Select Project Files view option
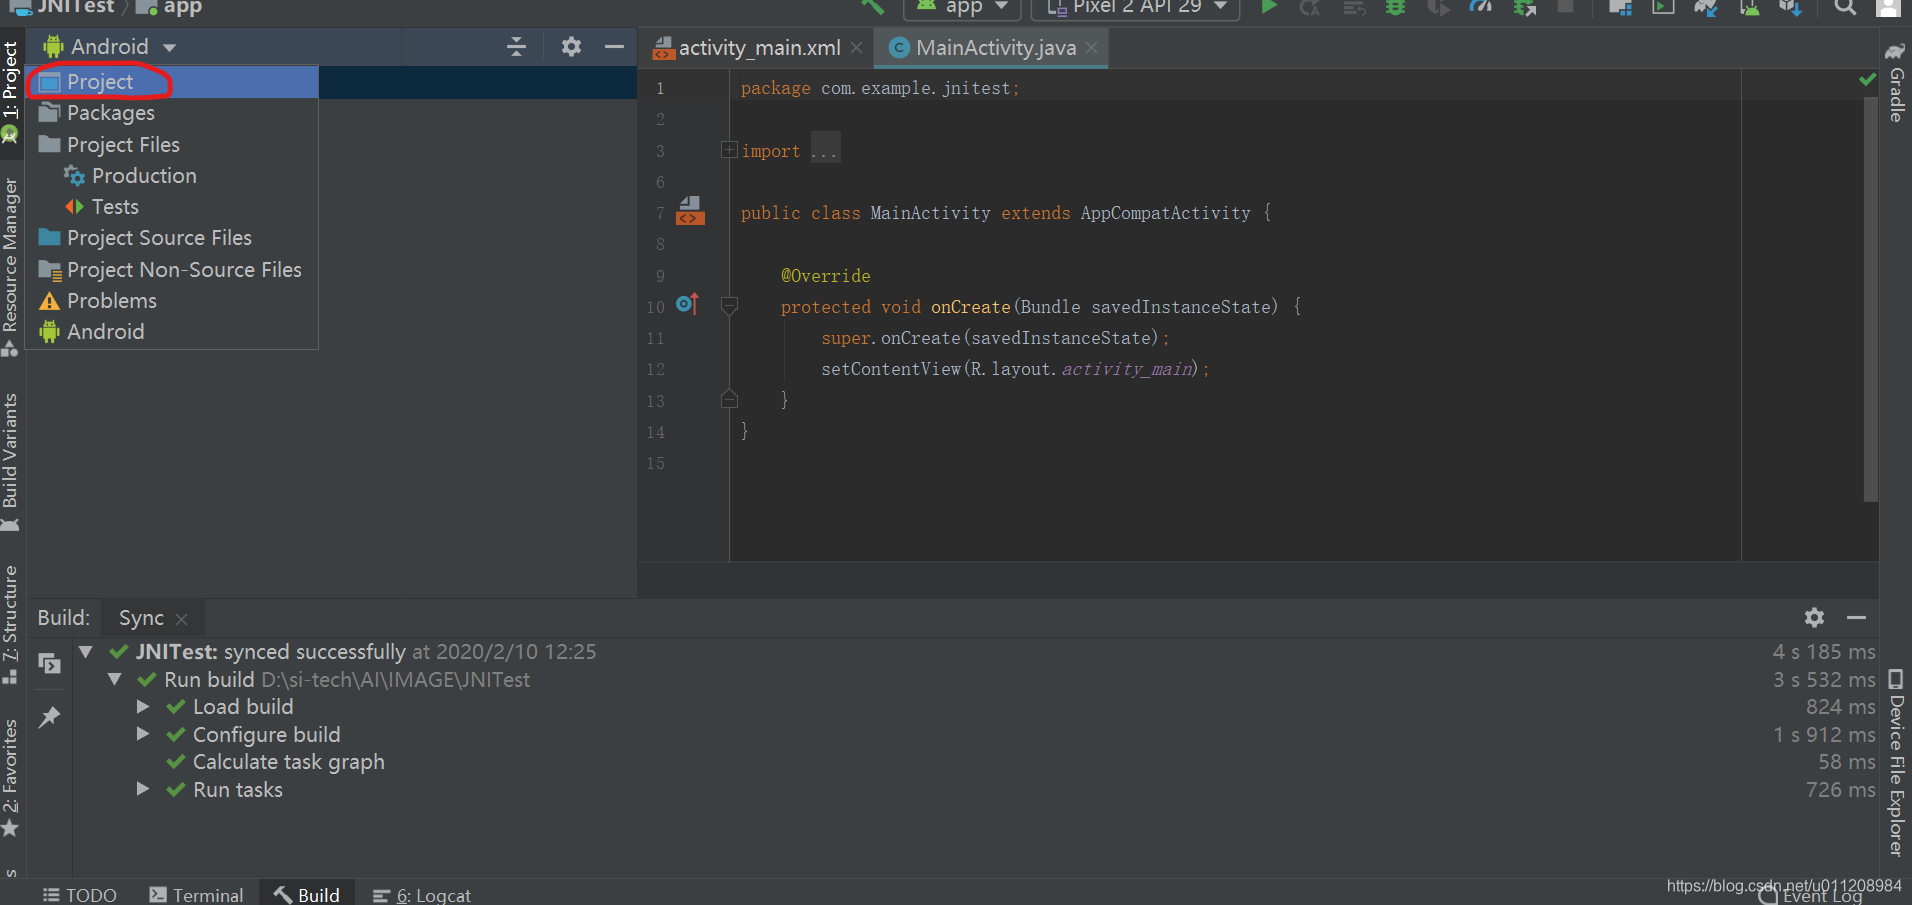Screen dimensions: 1912x905 172,145
